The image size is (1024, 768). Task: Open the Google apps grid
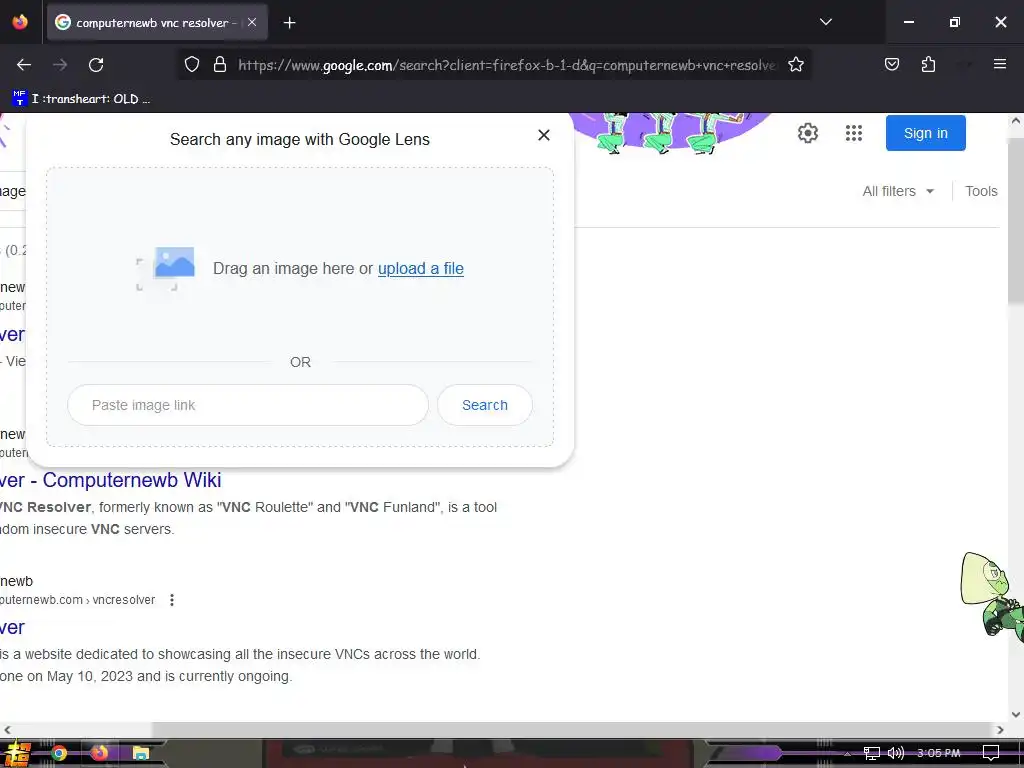pyautogui.click(x=854, y=133)
